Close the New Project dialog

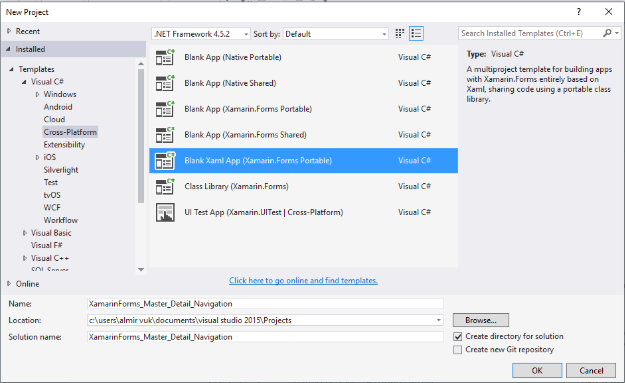608,12
